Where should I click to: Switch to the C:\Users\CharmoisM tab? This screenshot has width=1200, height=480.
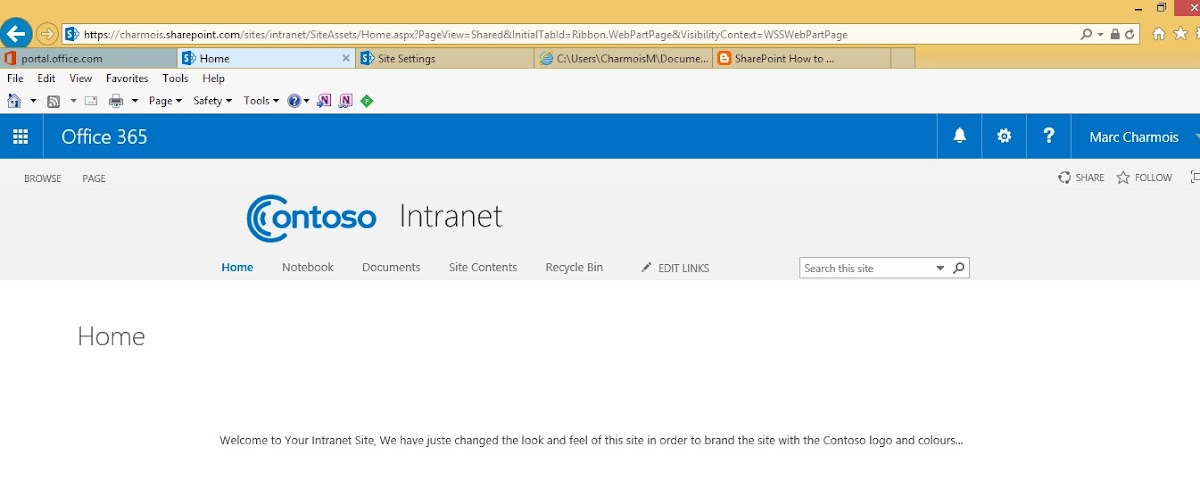click(x=624, y=58)
